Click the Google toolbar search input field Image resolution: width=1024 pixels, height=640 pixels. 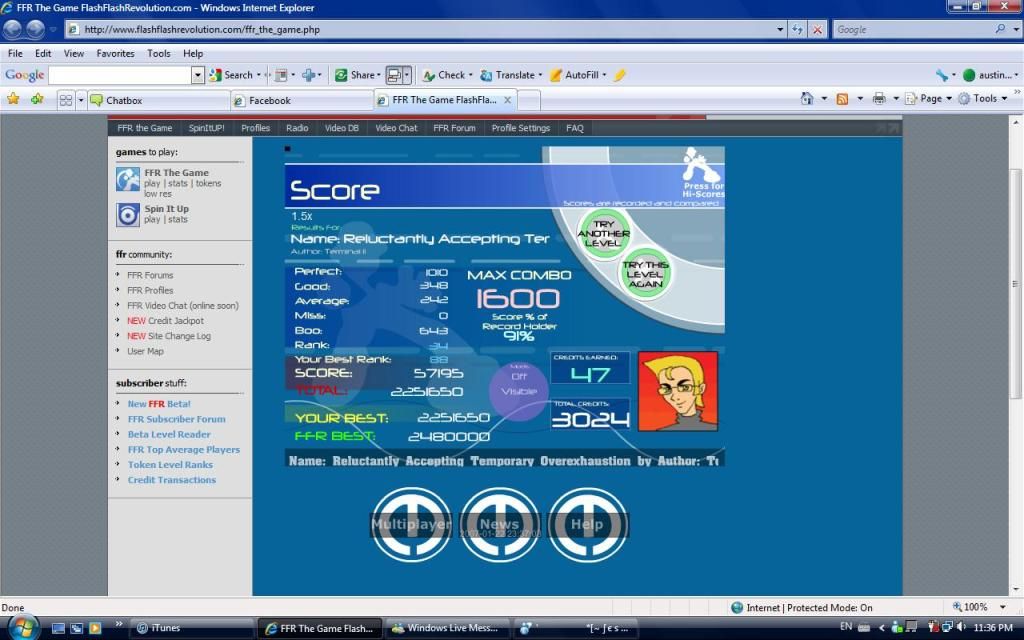point(120,75)
